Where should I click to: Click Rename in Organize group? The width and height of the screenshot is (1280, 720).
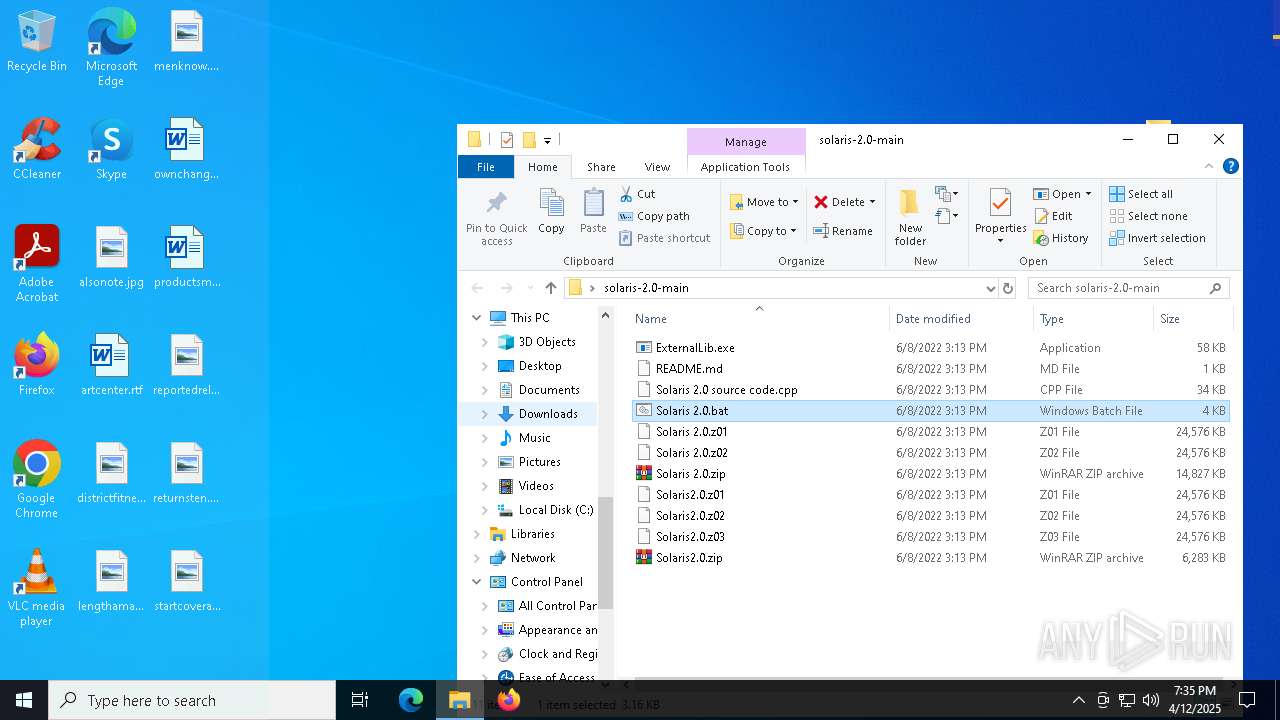(x=843, y=231)
